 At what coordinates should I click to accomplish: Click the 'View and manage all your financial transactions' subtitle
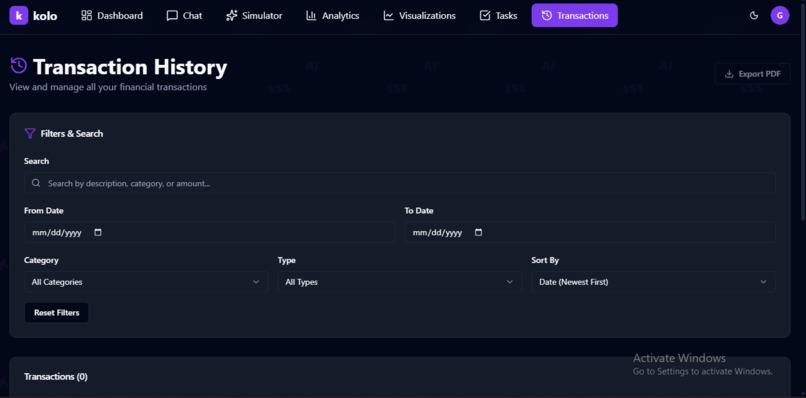[108, 87]
